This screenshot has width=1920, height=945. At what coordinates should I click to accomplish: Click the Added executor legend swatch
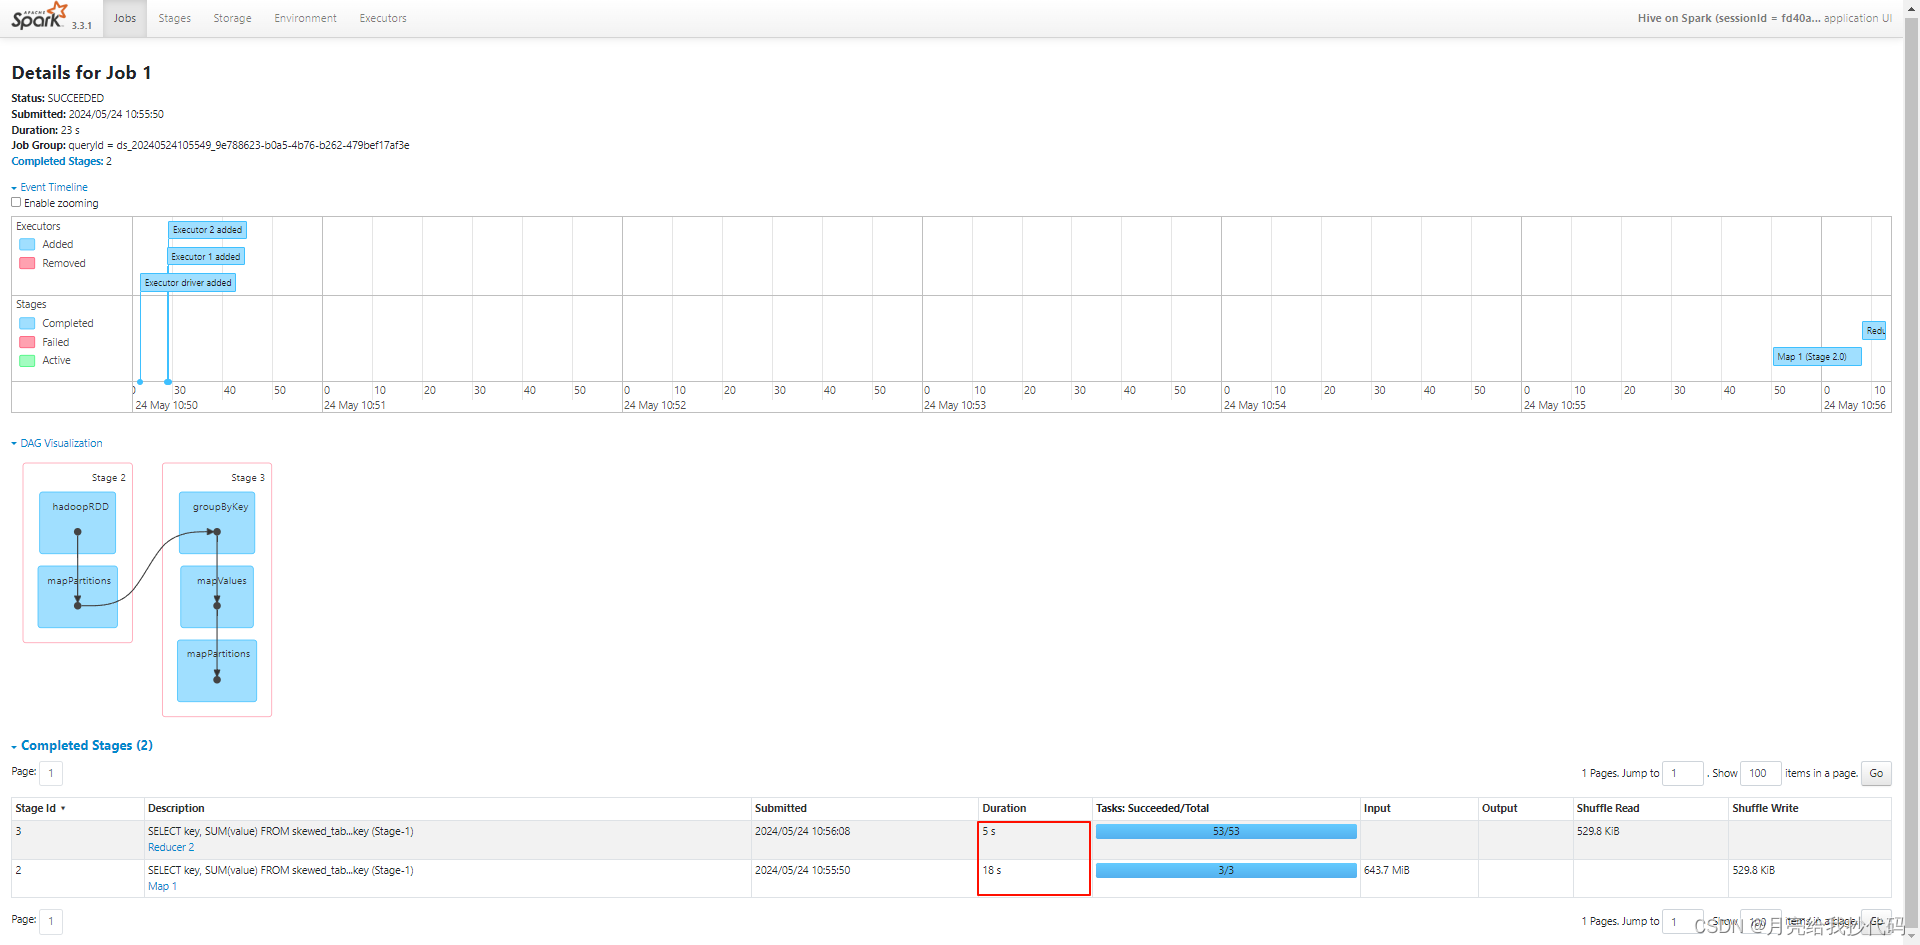[x=27, y=244]
